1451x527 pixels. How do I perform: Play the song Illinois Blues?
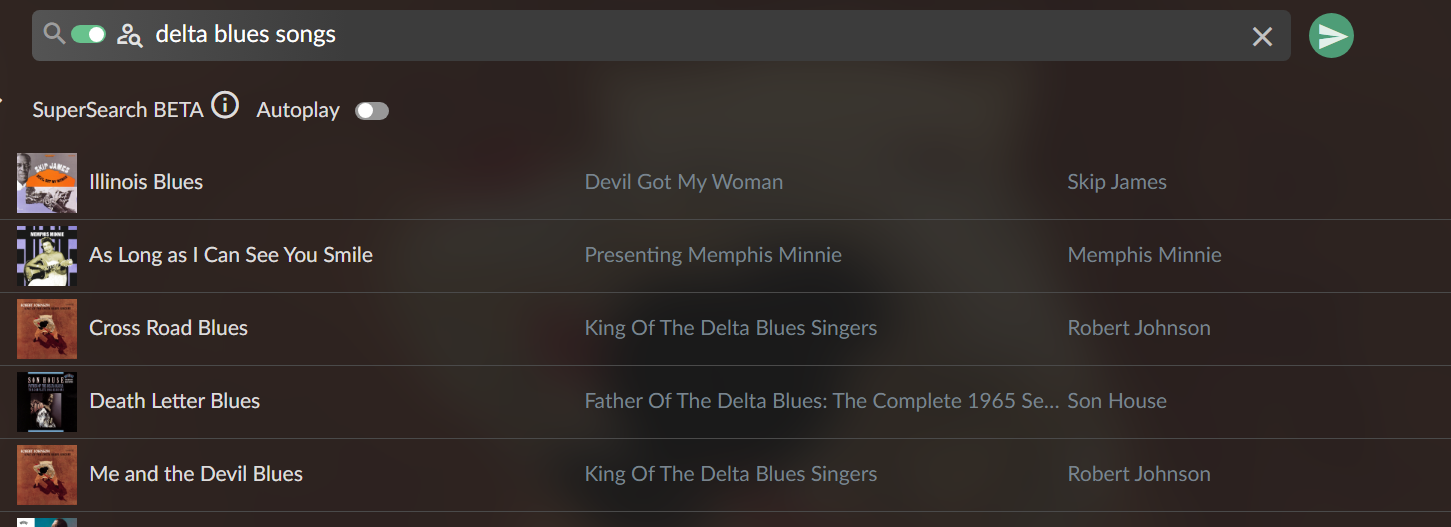[x=146, y=182]
